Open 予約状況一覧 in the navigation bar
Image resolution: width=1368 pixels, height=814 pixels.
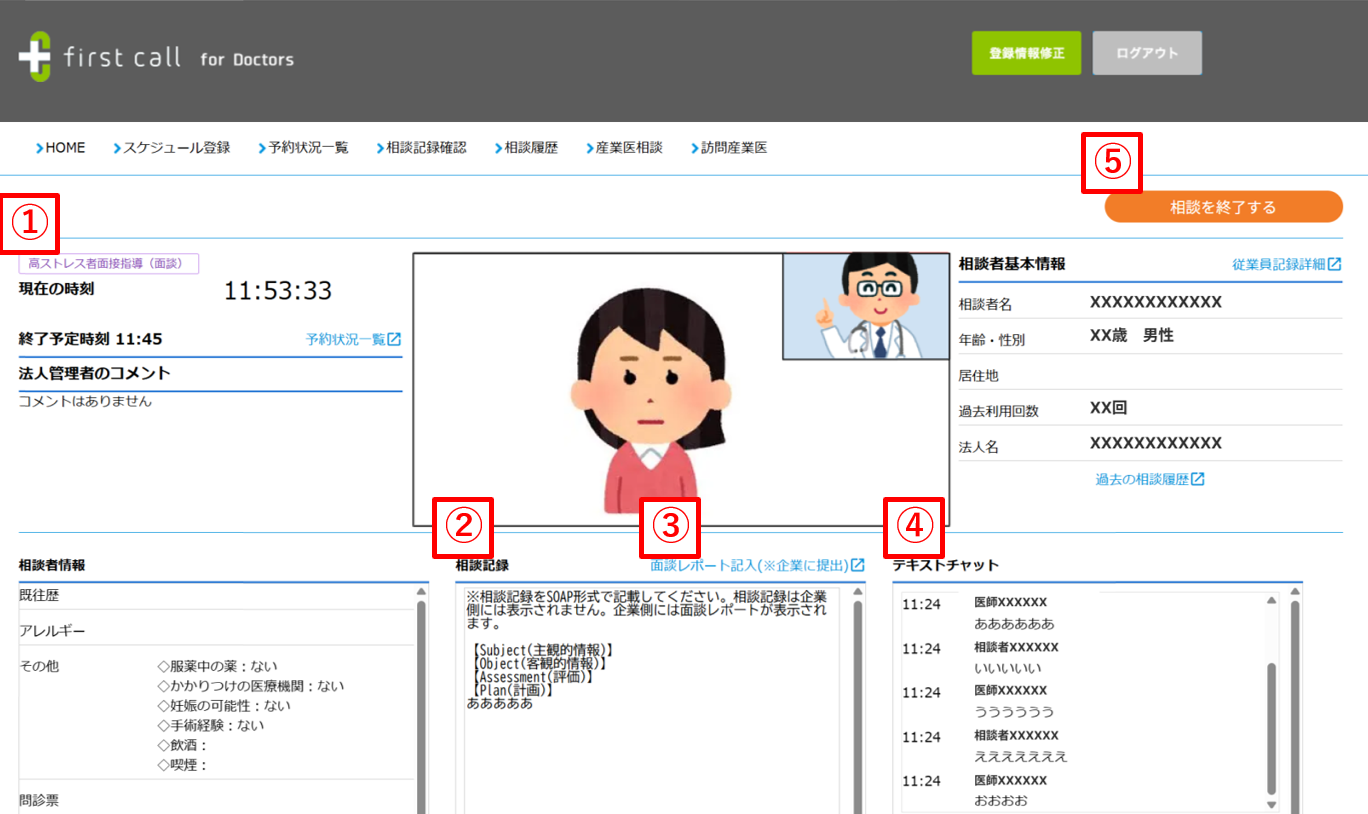click(x=304, y=148)
